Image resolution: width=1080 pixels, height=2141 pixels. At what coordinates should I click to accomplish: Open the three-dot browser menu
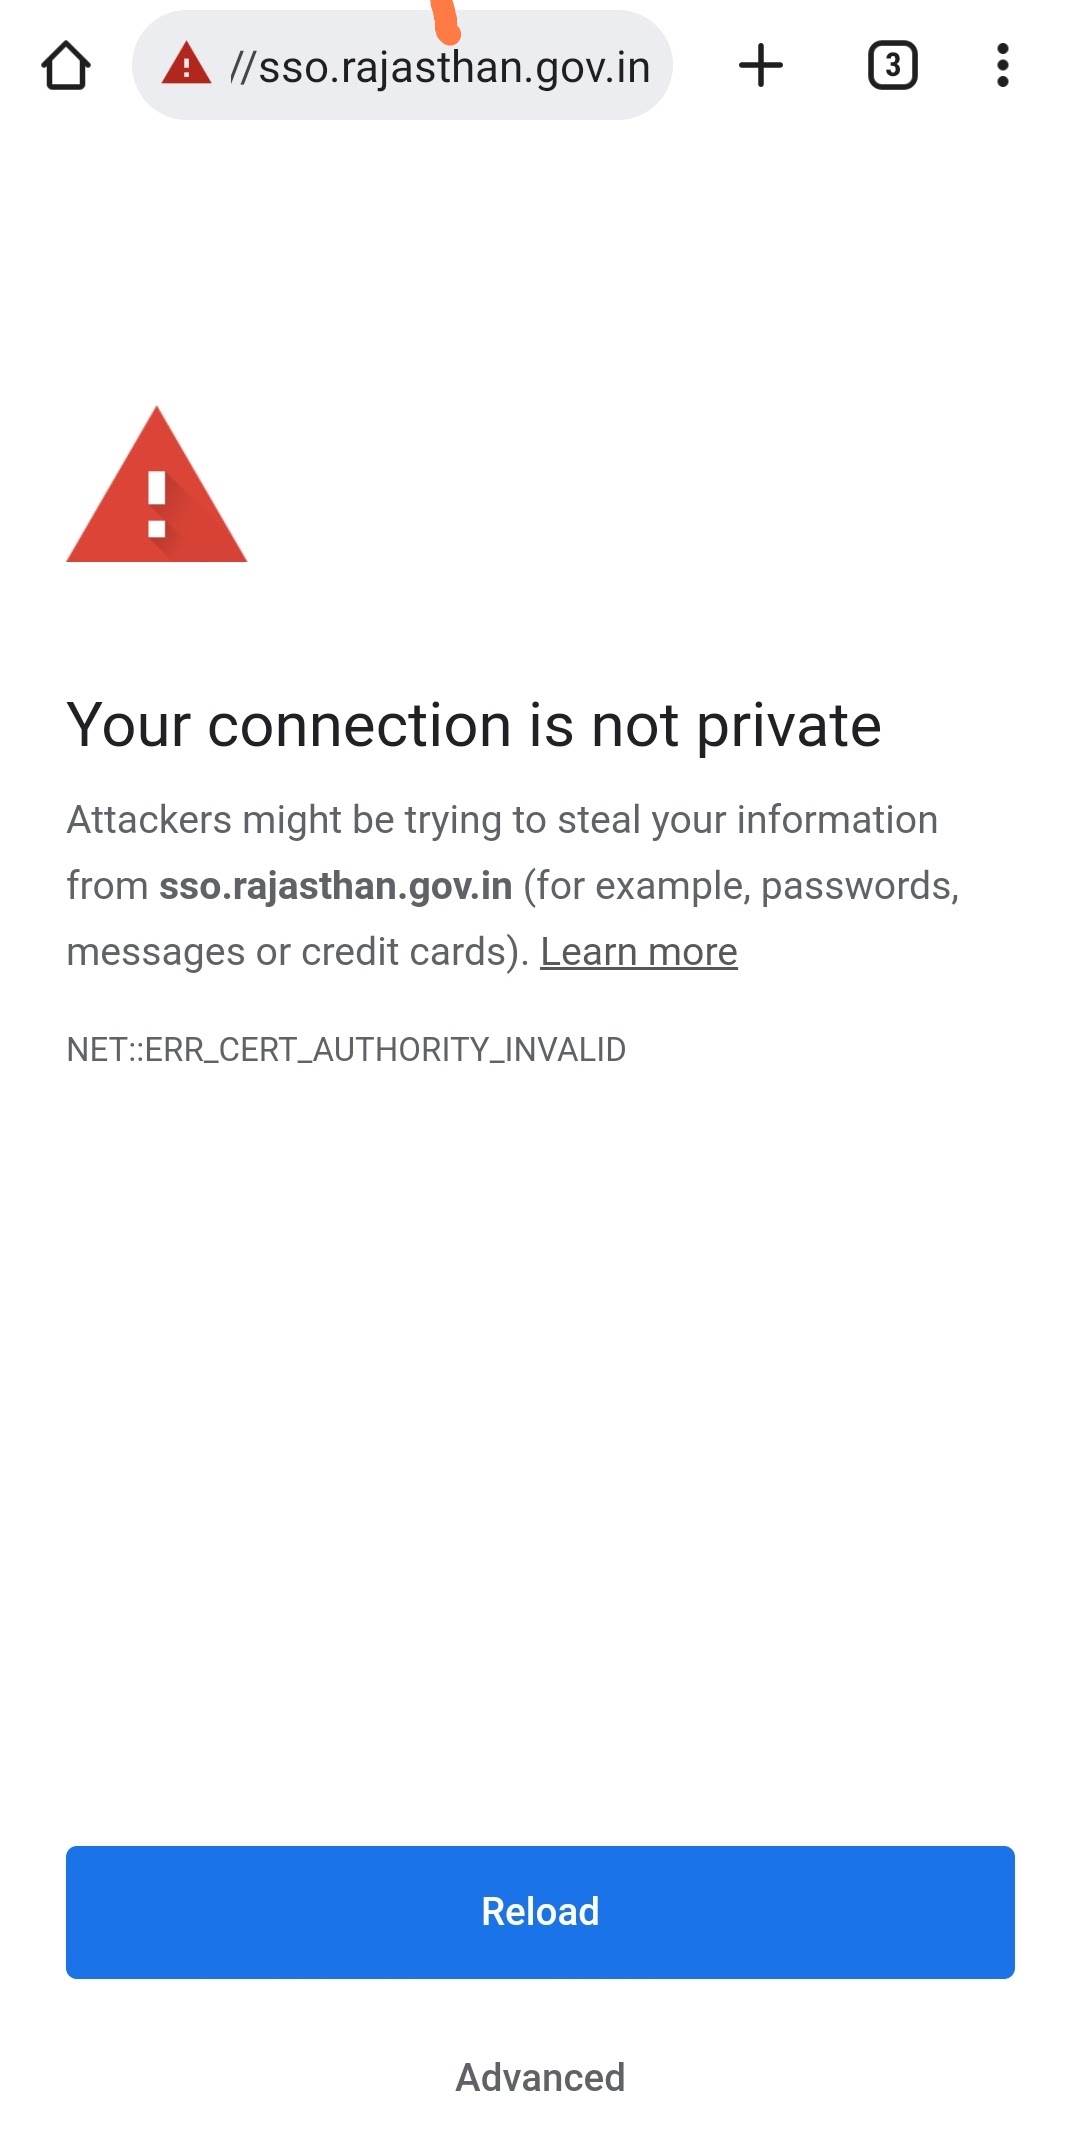pyautogui.click(x=1002, y=66)
